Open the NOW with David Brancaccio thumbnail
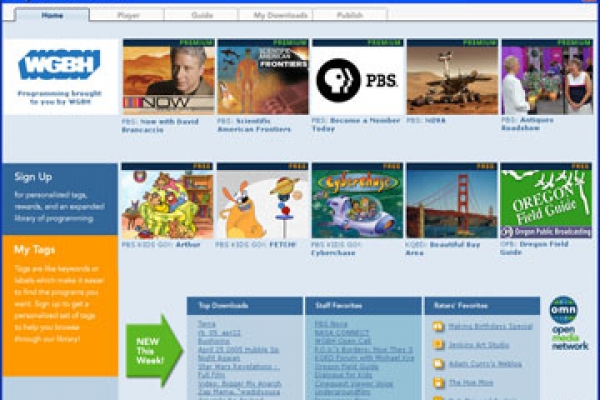This screenshot has height=400, width=600. (169, 77)
